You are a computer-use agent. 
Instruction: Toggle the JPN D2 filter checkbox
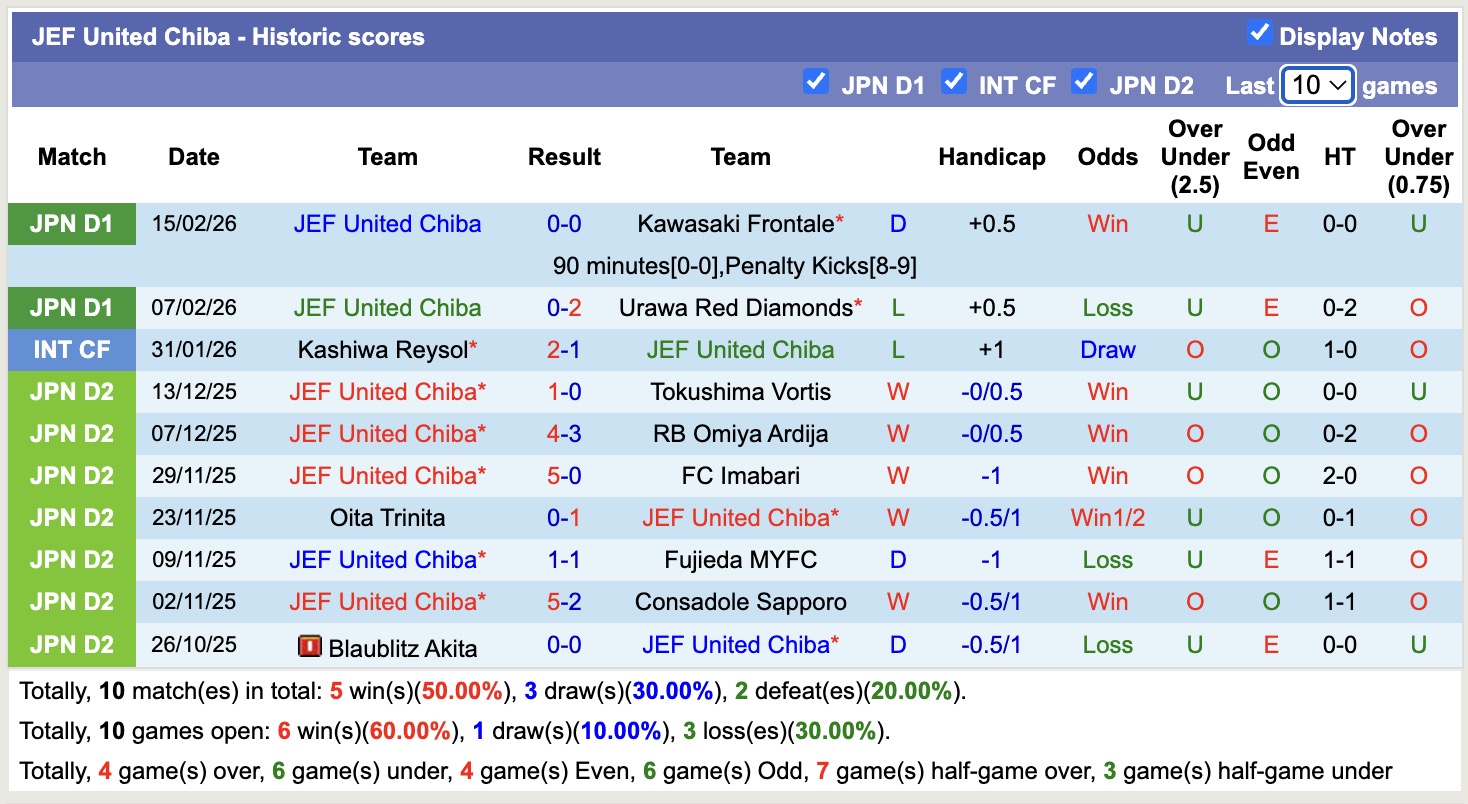pos(1084,84)
